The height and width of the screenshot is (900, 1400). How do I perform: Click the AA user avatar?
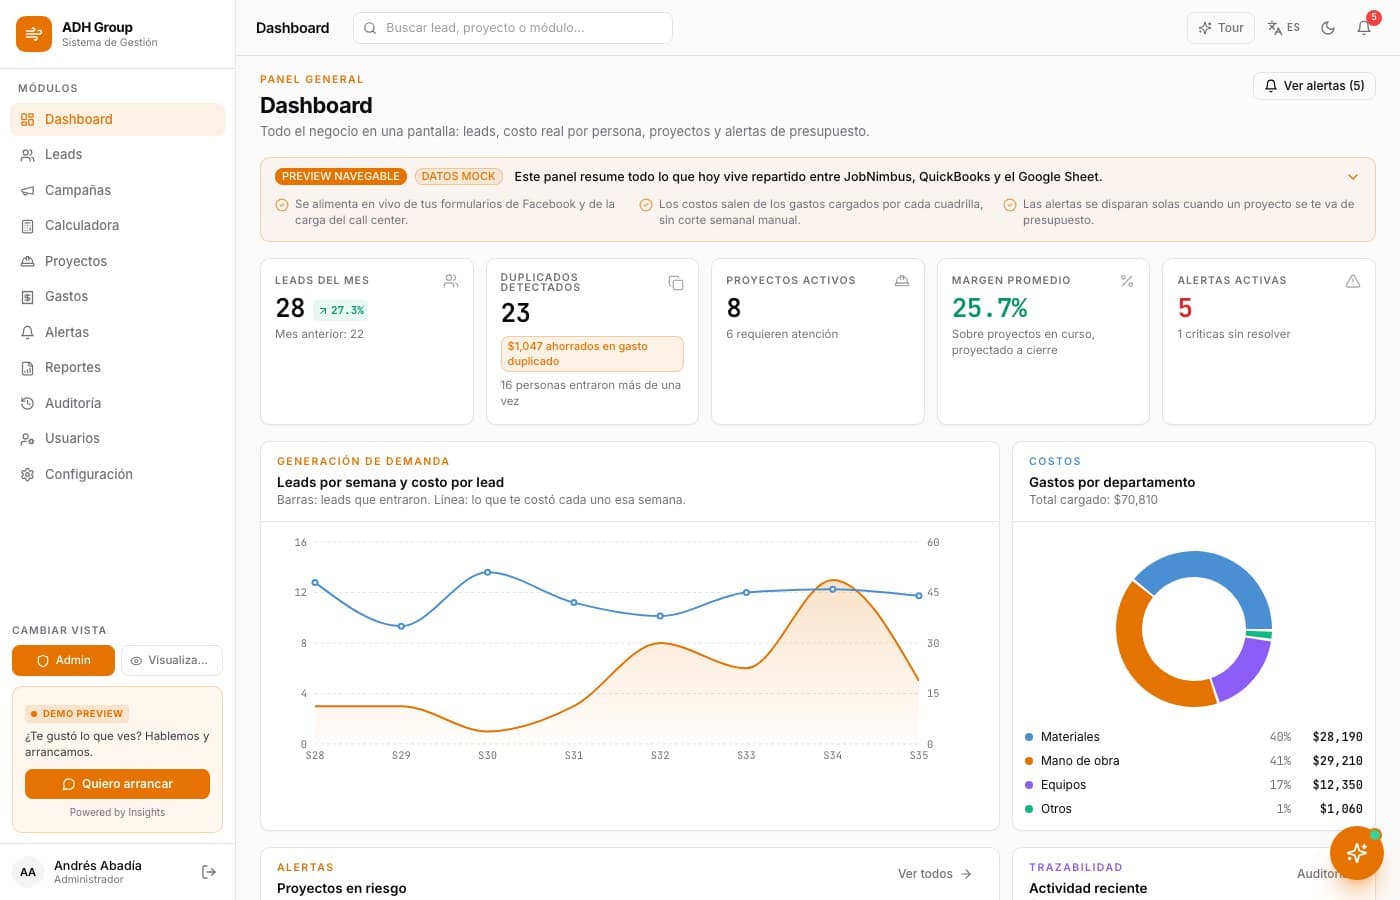[28, 872]
